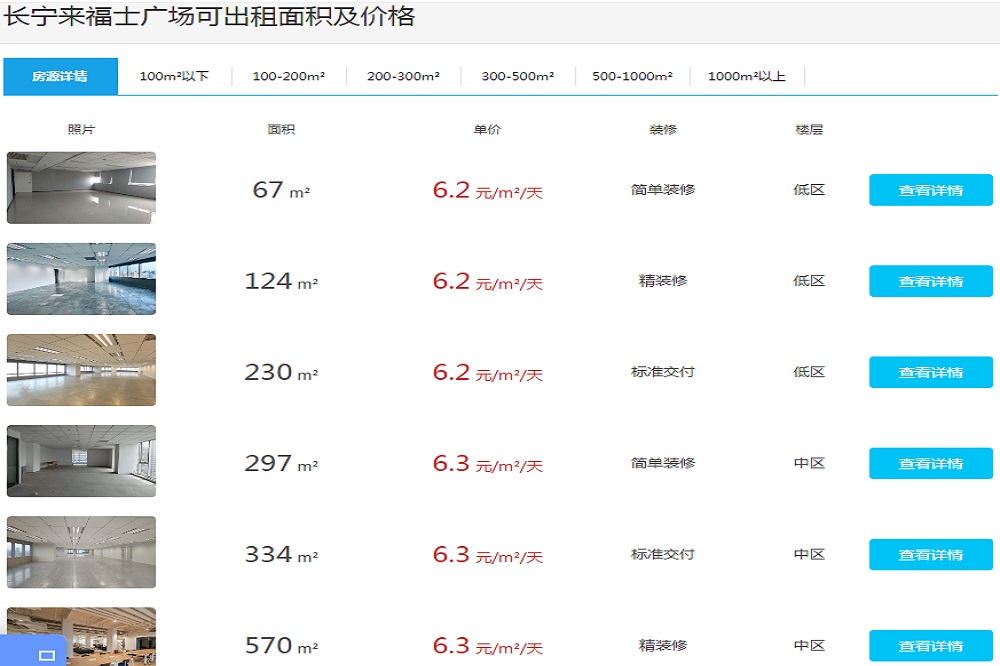
Task: Click 查看详情 on the 230 m² row
Action: point(930,373)
